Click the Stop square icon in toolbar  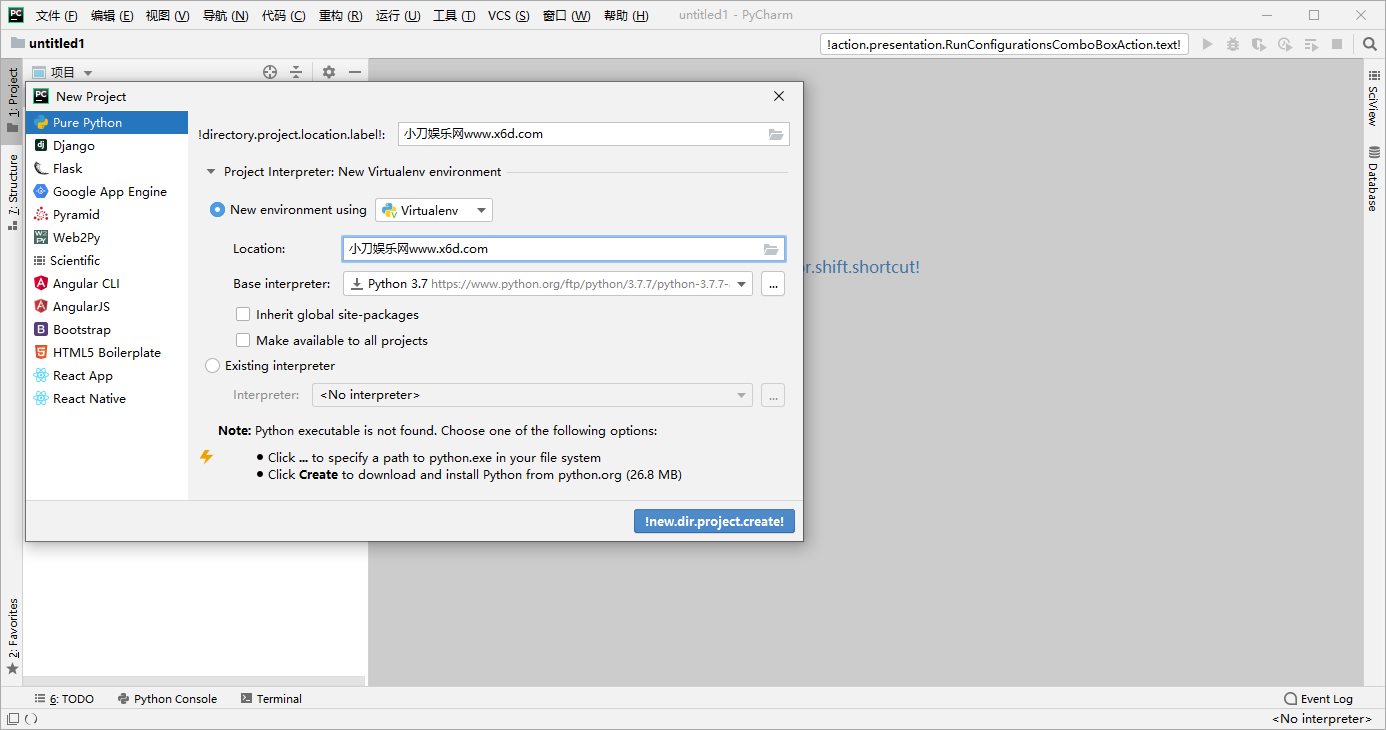[x=1337, y=44]
